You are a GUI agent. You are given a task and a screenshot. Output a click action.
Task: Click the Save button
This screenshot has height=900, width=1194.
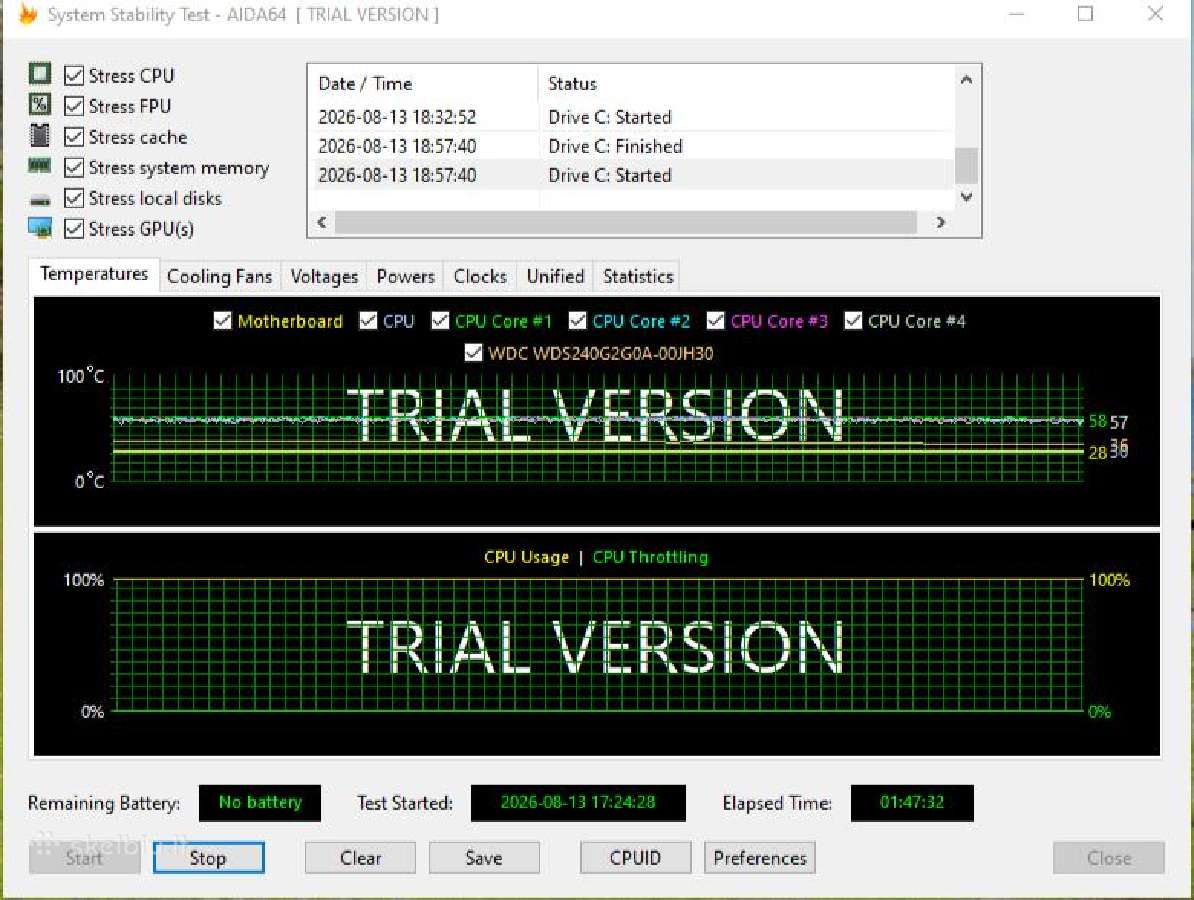coord(484,858)
